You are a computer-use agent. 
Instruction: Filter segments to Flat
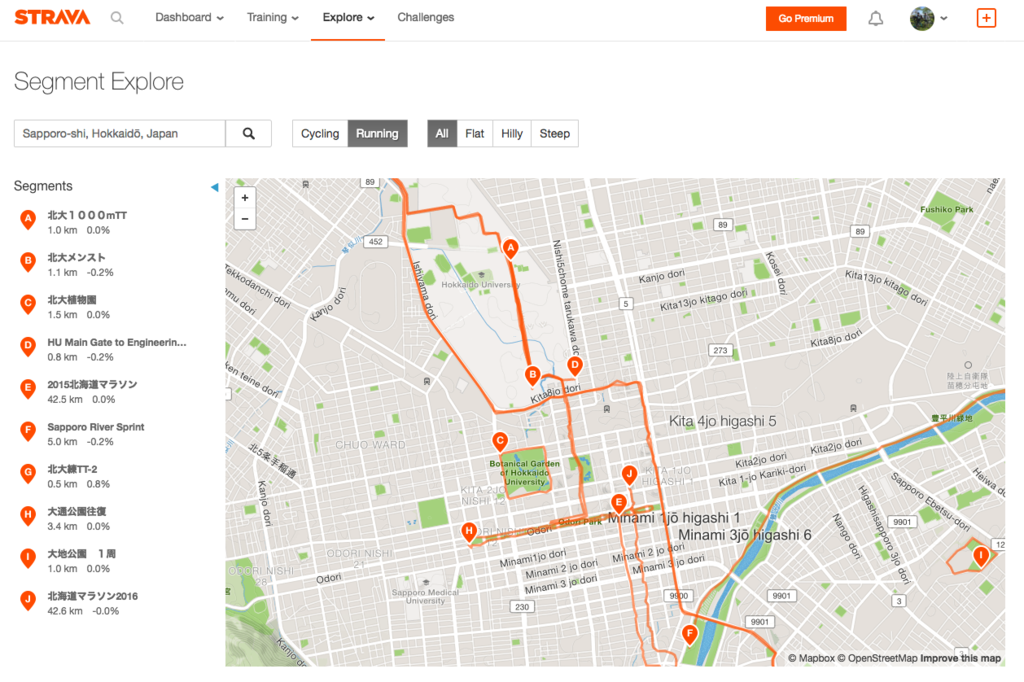475,133
